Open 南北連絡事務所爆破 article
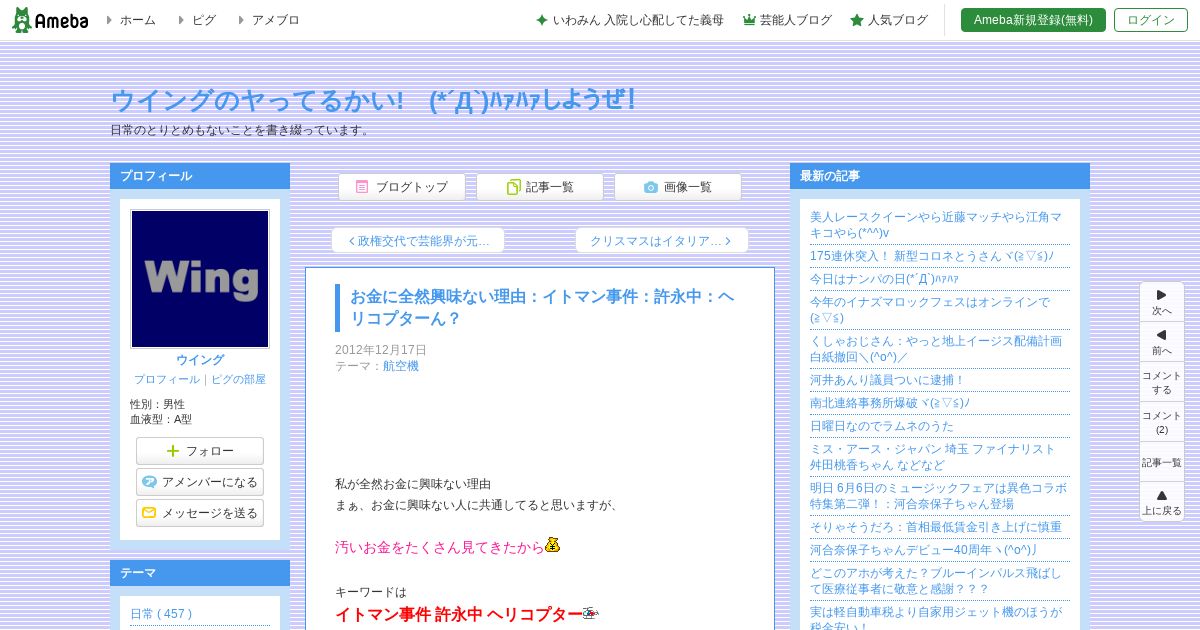This screenshot has height=630, width=1200. [x=890, y=403]
